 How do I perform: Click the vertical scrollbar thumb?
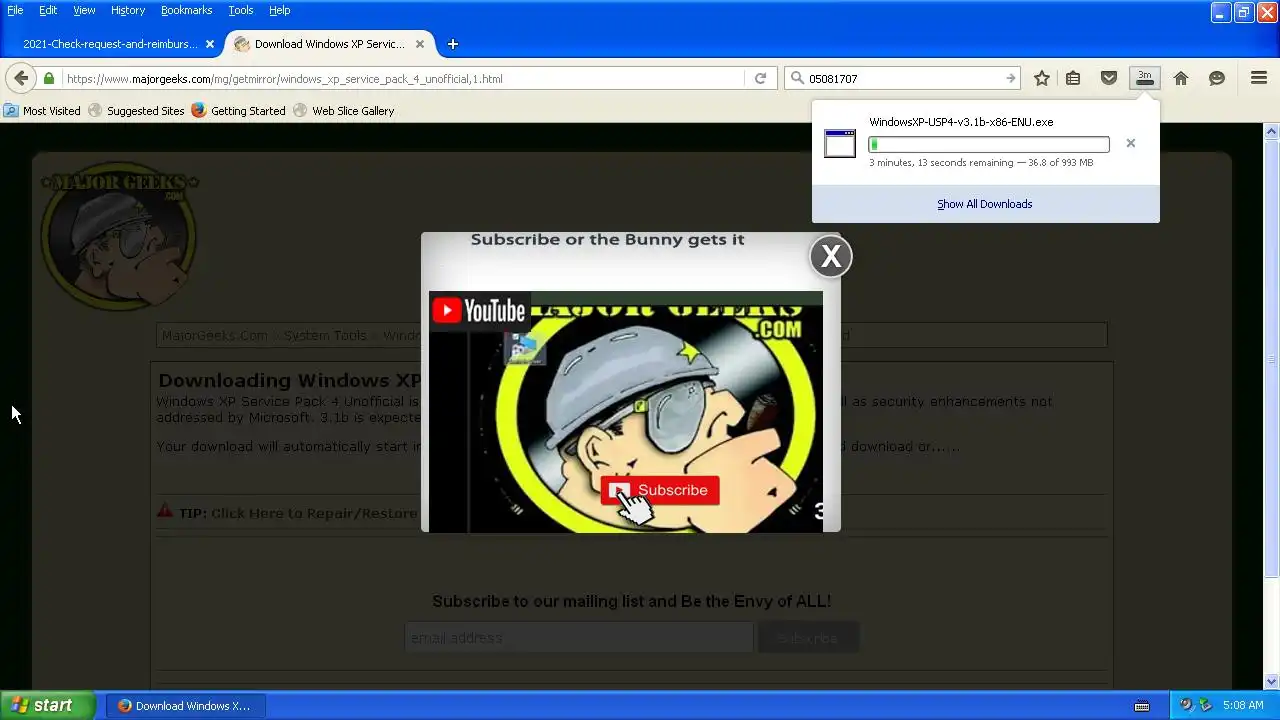1272,358
